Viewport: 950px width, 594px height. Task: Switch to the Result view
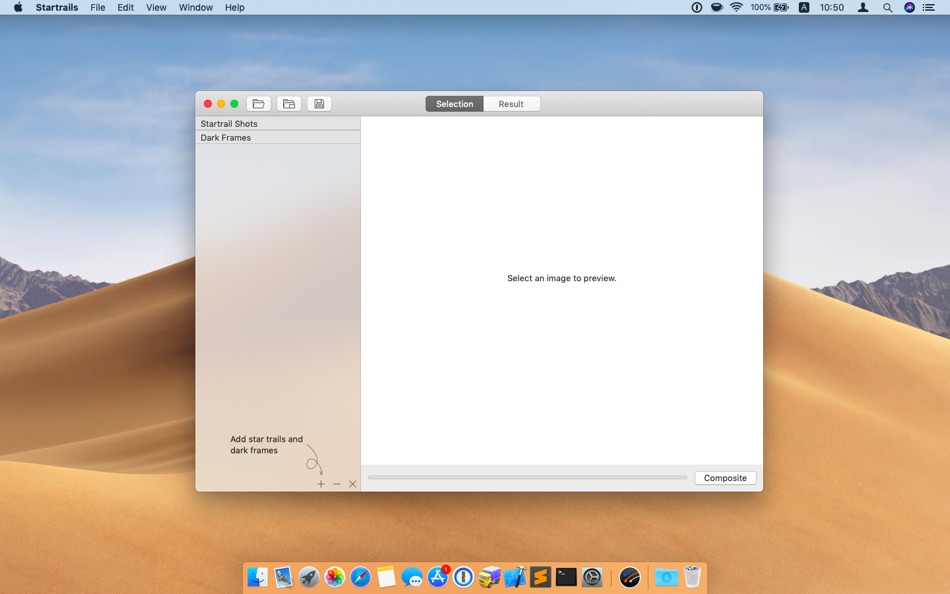(x=511, y=104)
